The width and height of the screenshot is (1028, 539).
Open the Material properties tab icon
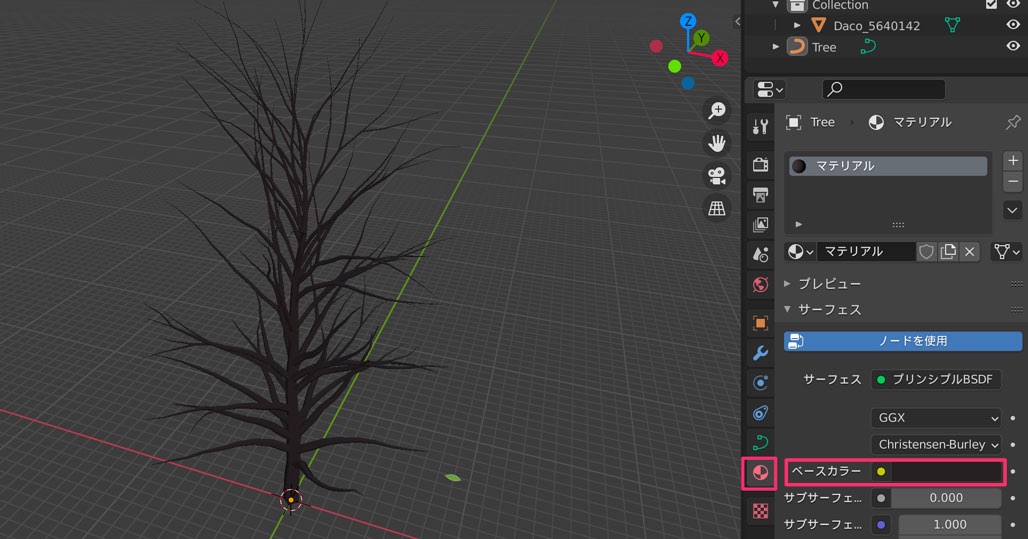[x=760, y=473]
